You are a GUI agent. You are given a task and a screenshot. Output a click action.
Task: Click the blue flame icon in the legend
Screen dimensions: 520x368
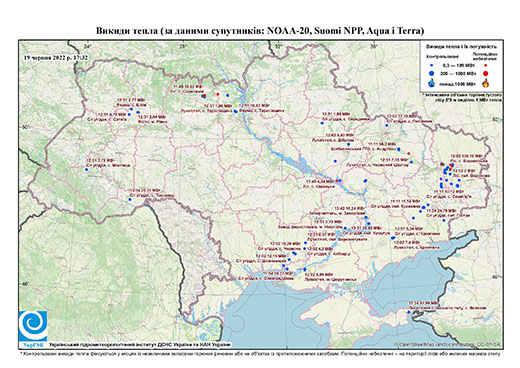(x=432, y=83)
